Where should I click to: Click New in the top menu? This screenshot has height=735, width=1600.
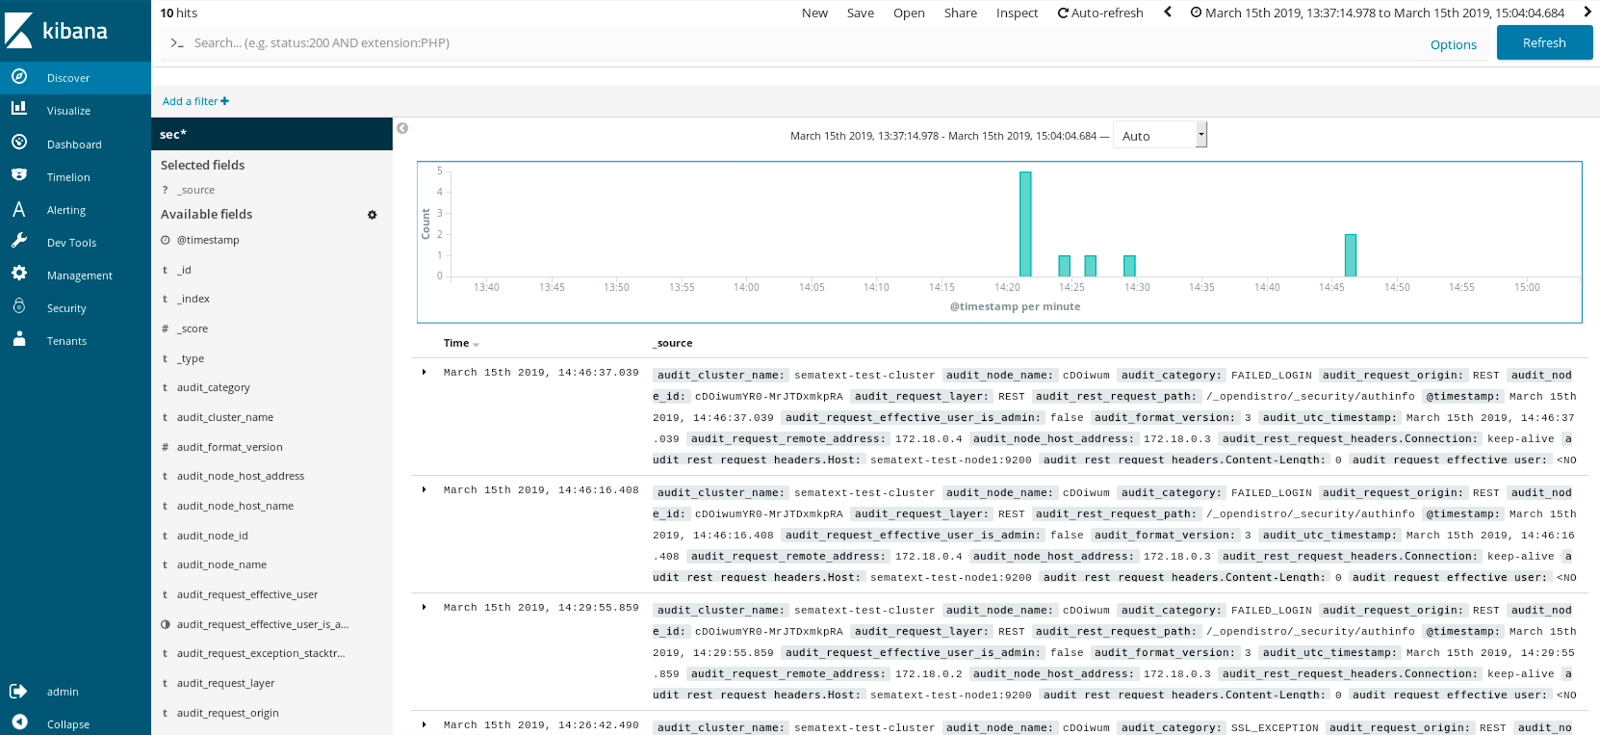(815, 13)
